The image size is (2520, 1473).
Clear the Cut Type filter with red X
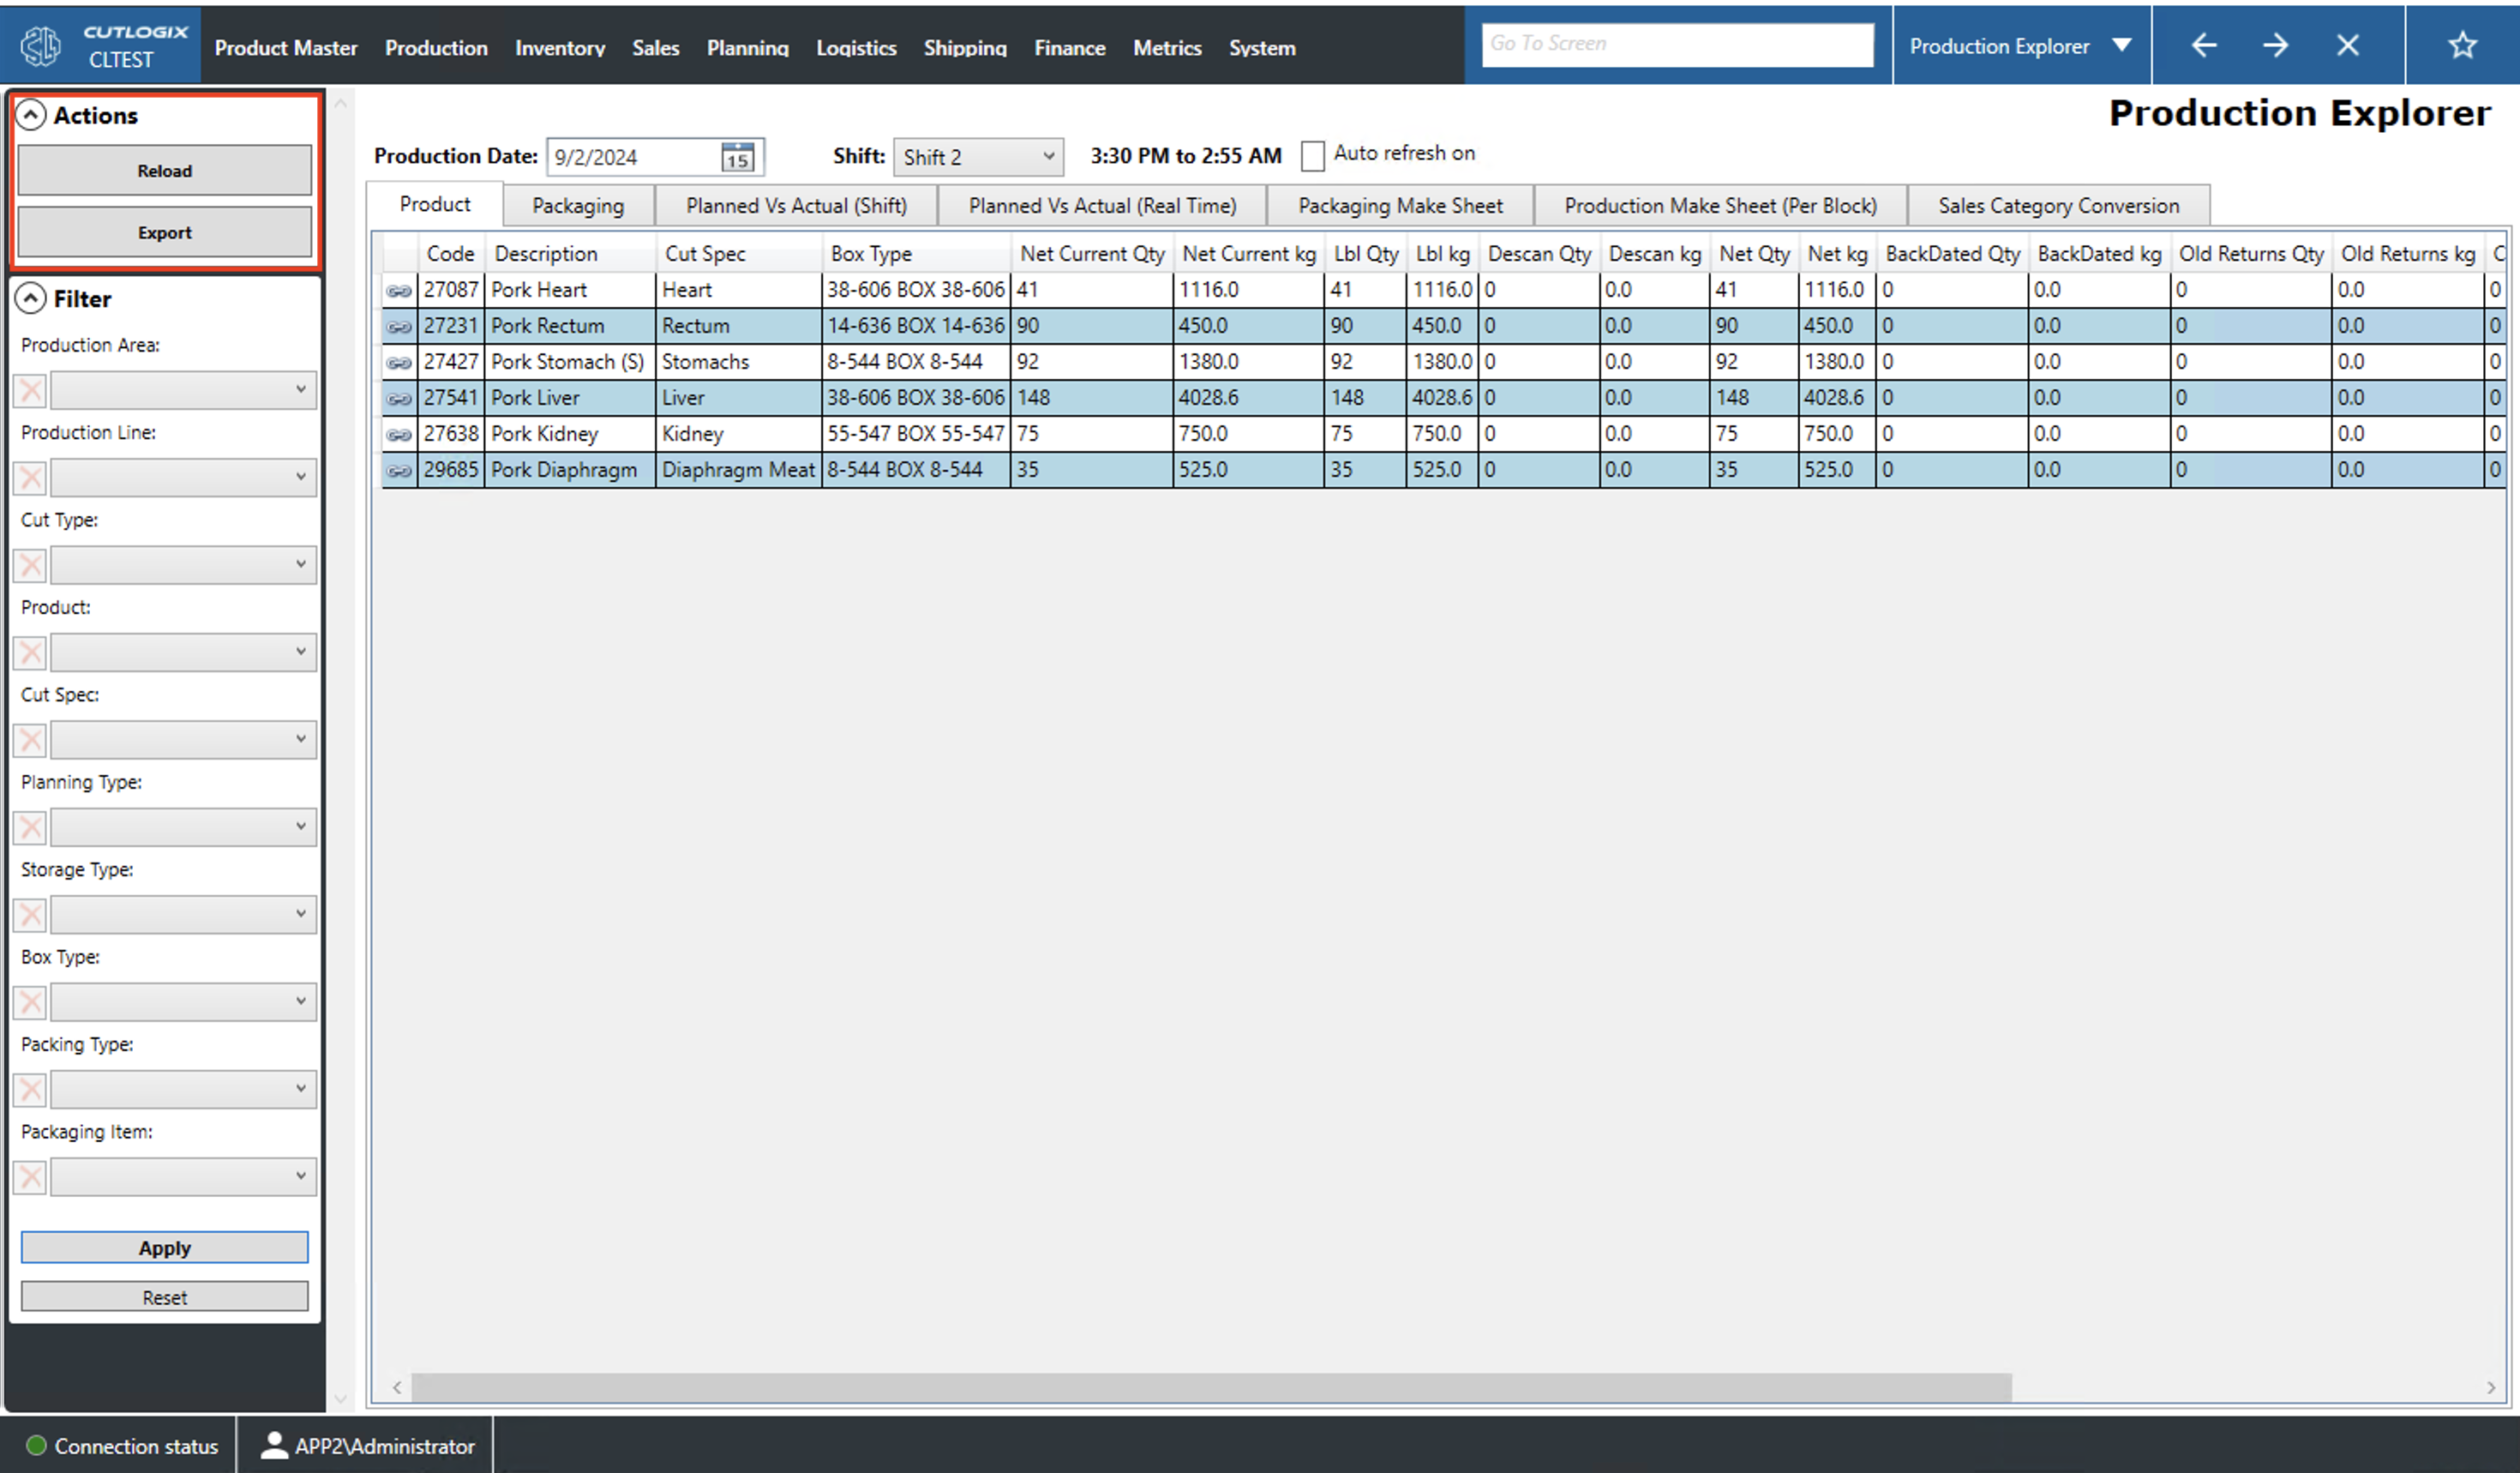(29, 564)
